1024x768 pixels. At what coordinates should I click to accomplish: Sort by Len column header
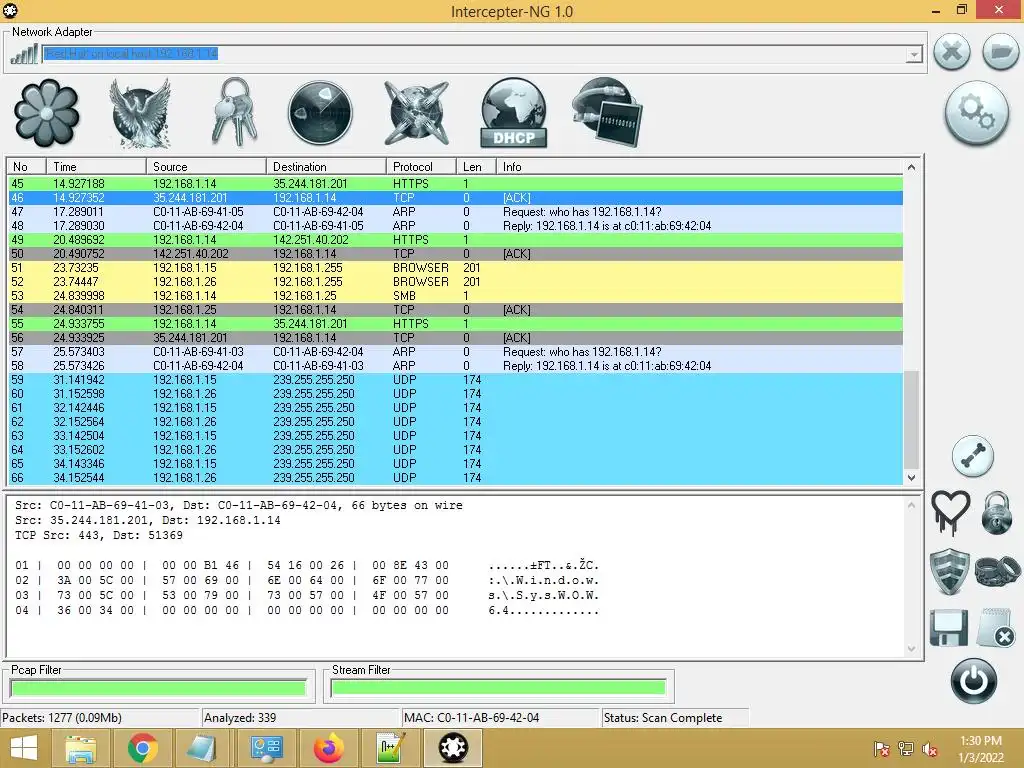[475, 167]
